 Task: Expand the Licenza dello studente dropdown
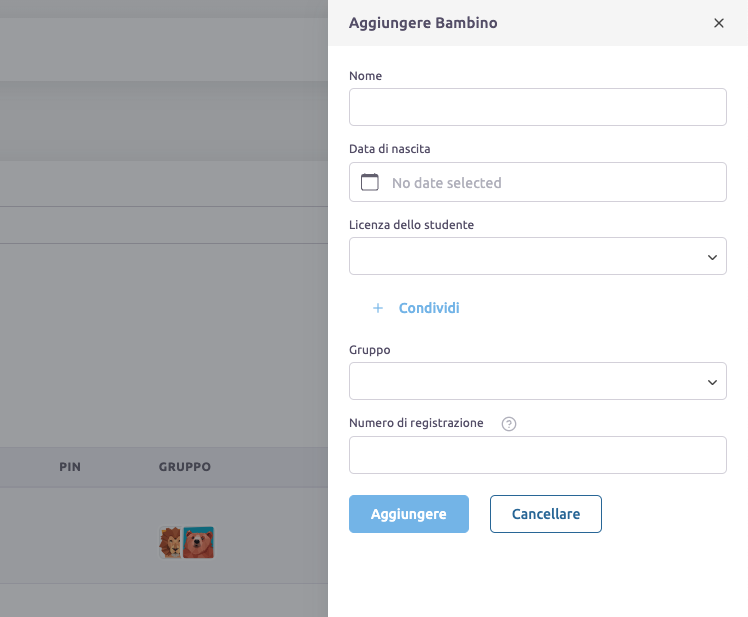537,256
